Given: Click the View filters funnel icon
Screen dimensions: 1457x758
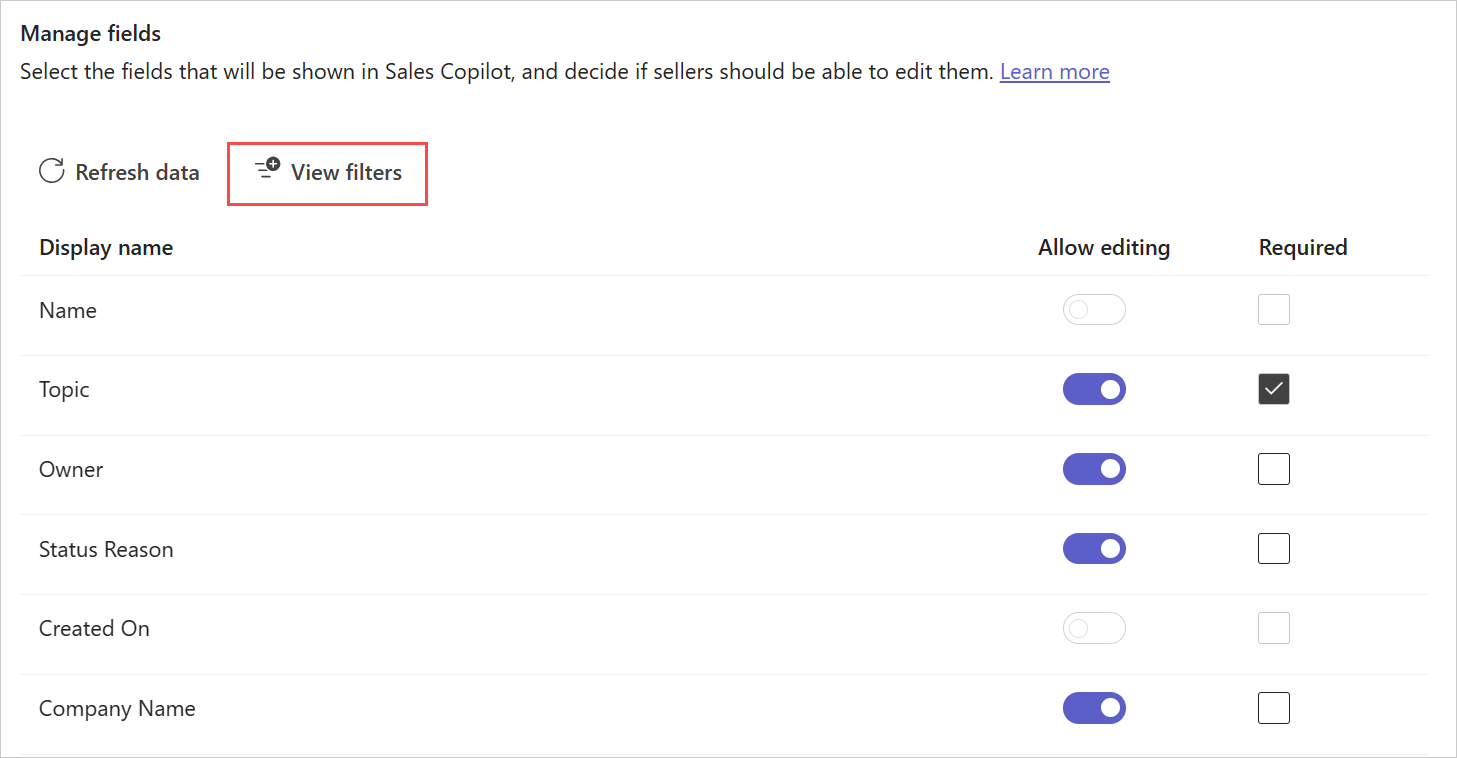Looking at the screenshot, I should [x=267, y=169].
